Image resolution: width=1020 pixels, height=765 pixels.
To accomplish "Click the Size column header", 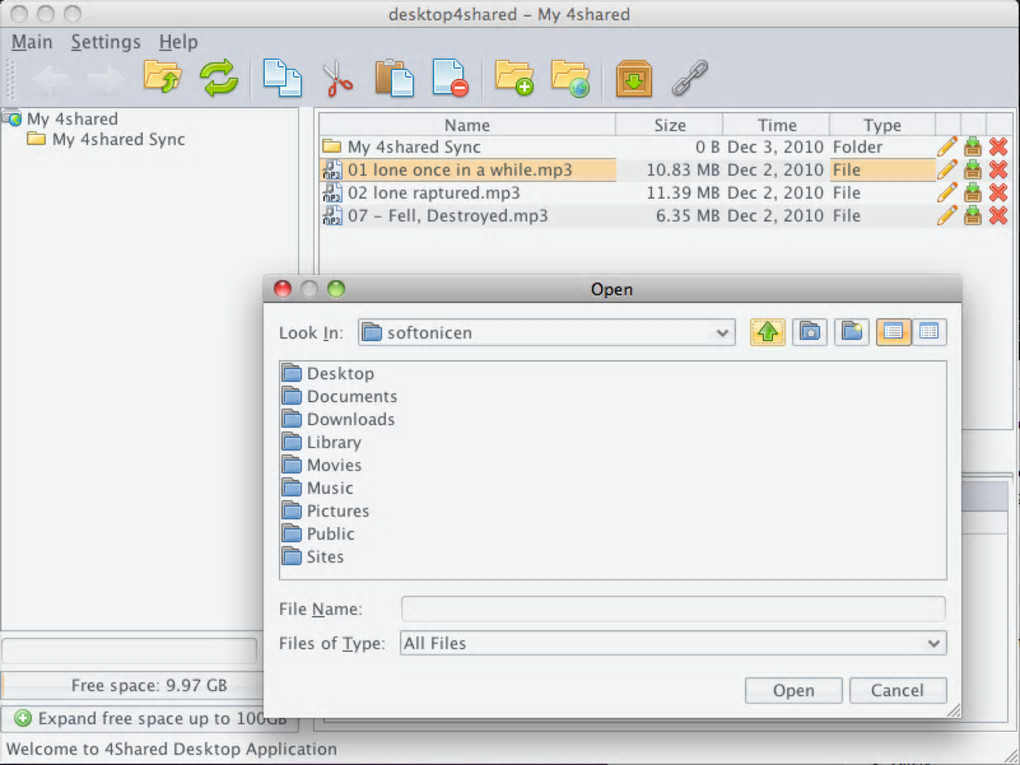I will [x=669, y=125].
